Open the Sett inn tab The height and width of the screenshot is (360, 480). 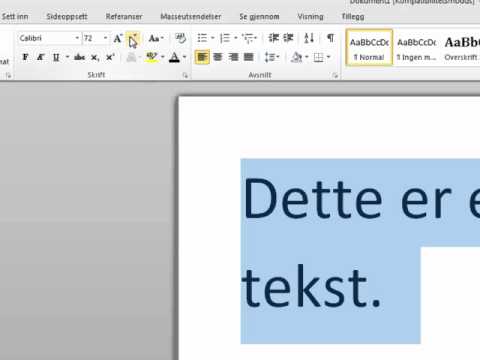15,16
